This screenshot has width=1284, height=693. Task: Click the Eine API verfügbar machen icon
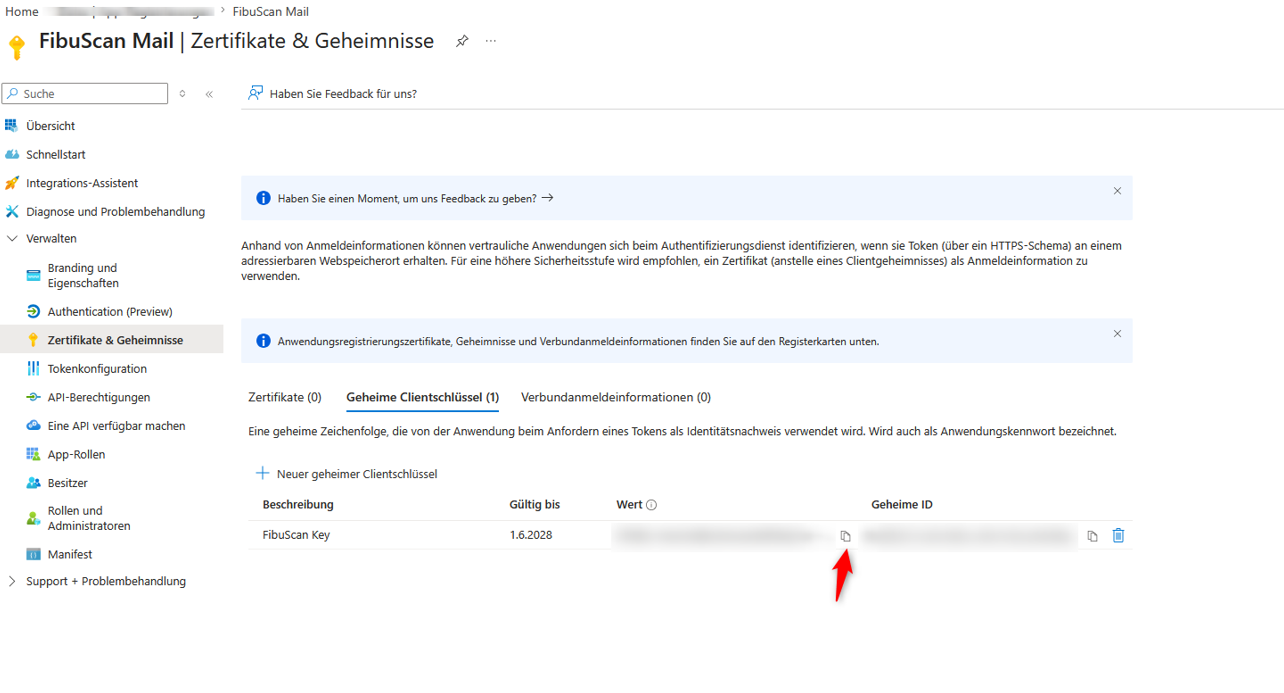click(33, 426)
